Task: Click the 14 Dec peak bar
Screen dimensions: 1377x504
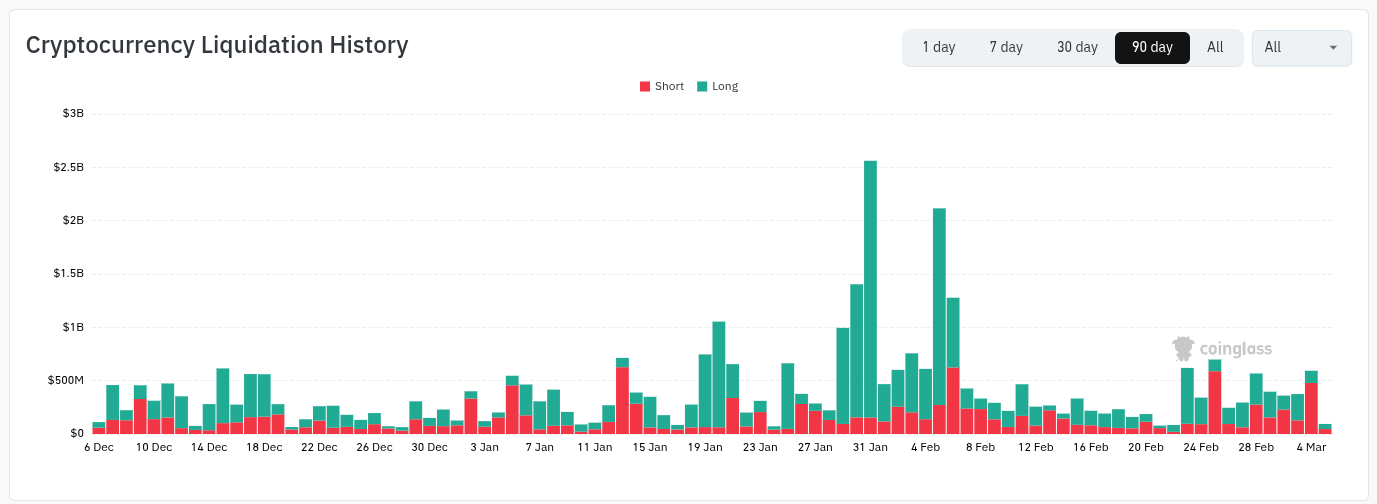Action: click(x=223, y=395)
